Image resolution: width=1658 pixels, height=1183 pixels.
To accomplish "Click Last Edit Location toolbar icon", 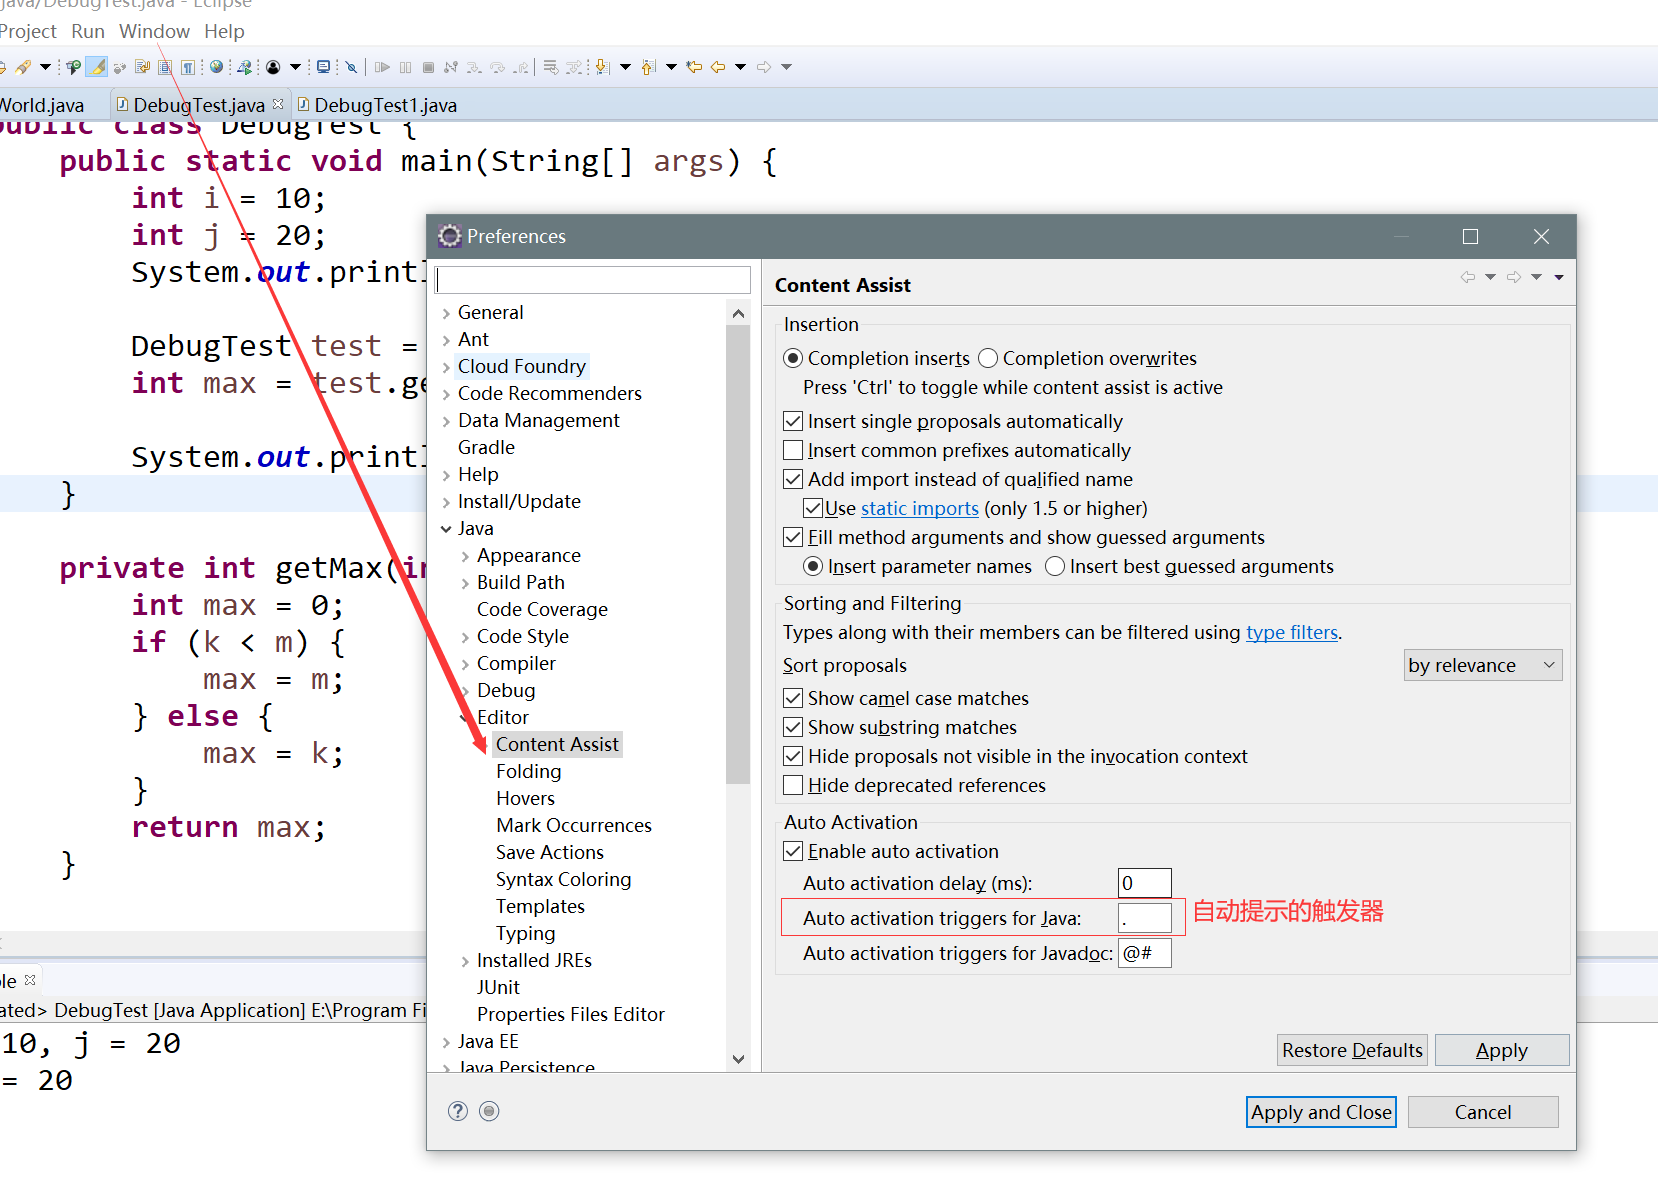I will [x=694, y=67].
